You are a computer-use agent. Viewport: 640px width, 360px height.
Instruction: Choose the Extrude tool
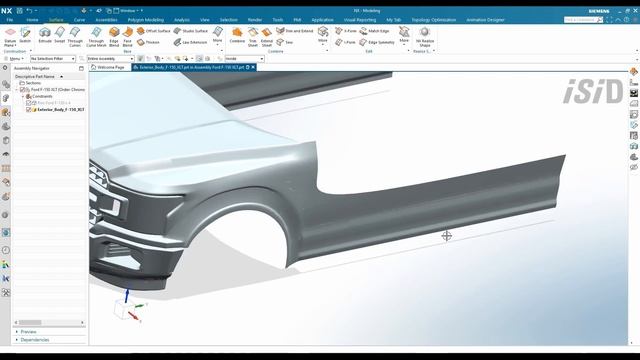45,35
